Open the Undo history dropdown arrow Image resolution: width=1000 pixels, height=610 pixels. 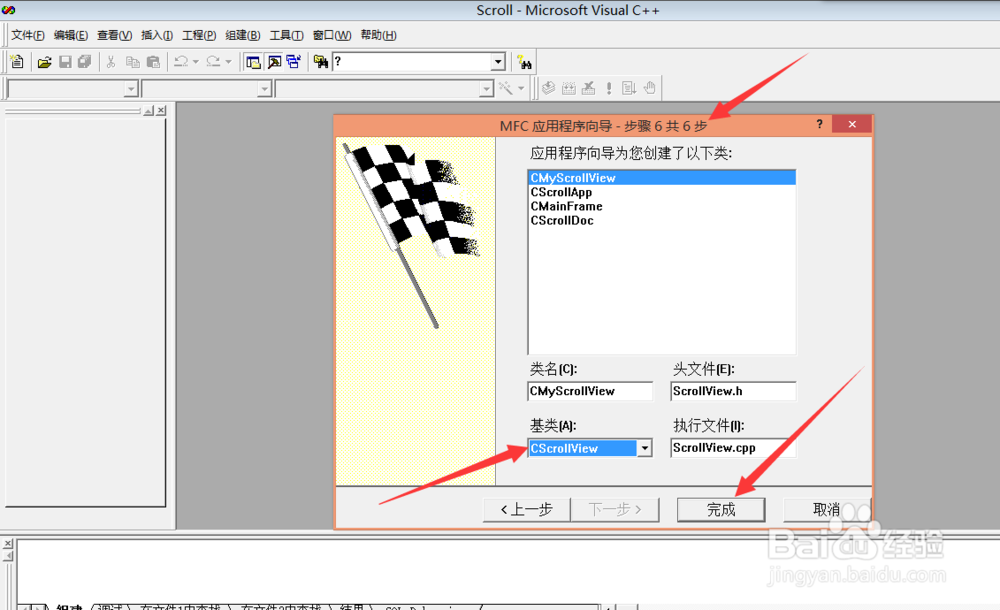point(196,62)
